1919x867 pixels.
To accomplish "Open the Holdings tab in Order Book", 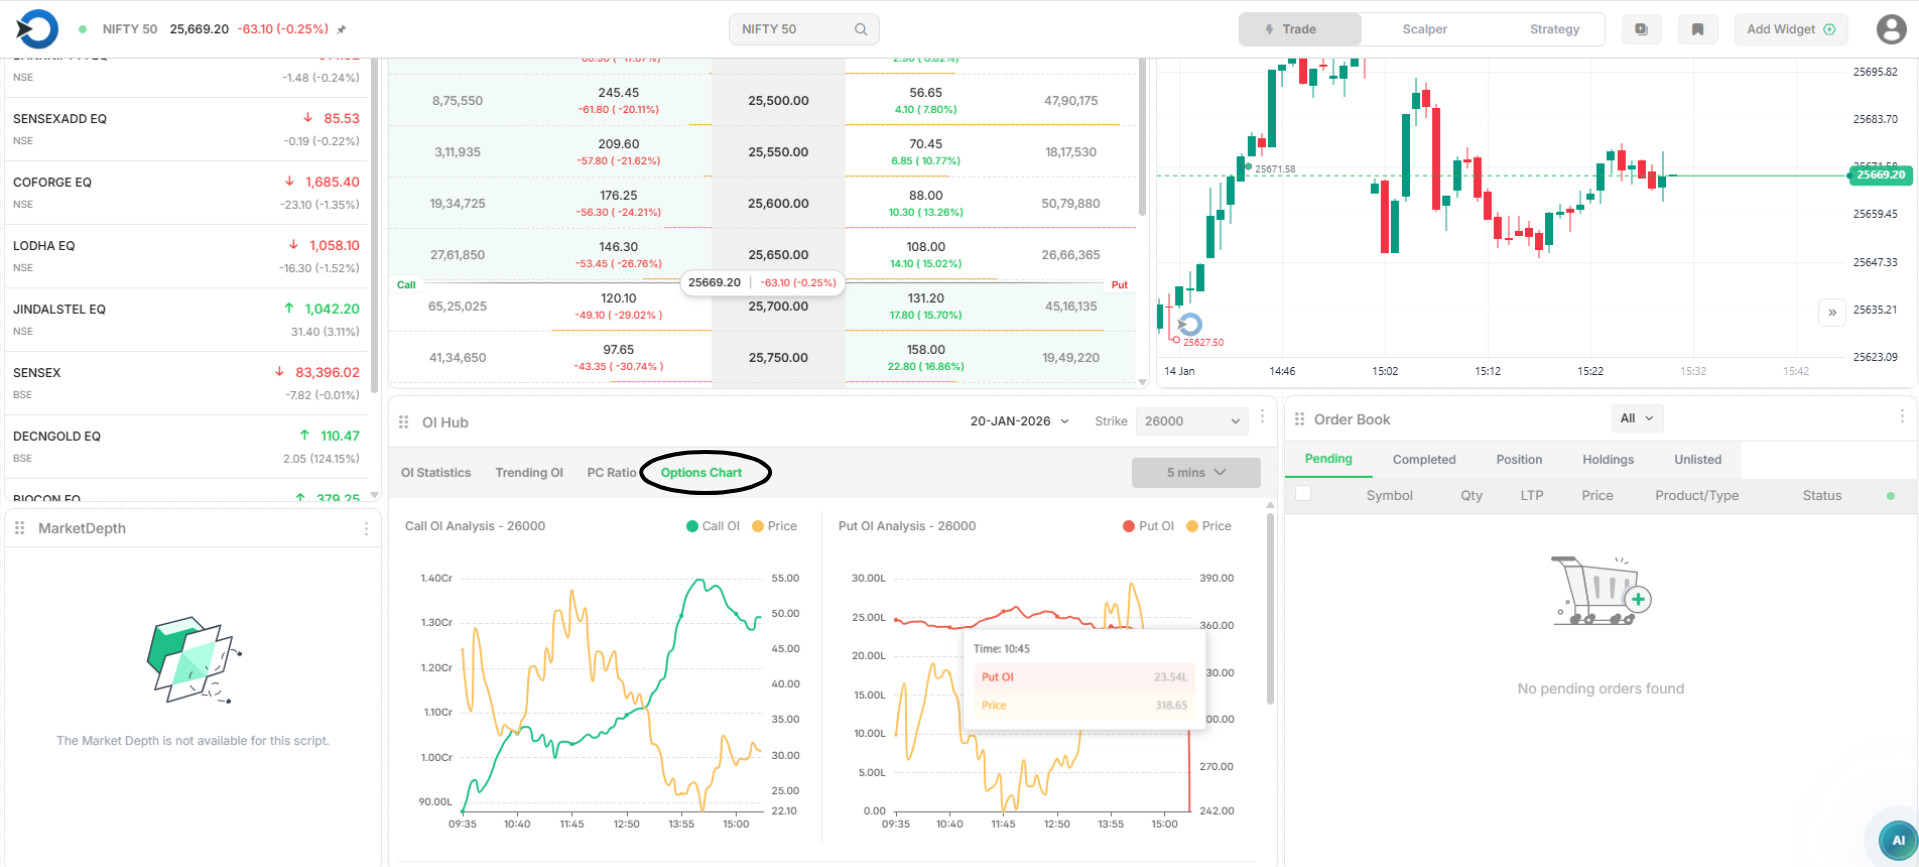I will tap(1607, 459).
